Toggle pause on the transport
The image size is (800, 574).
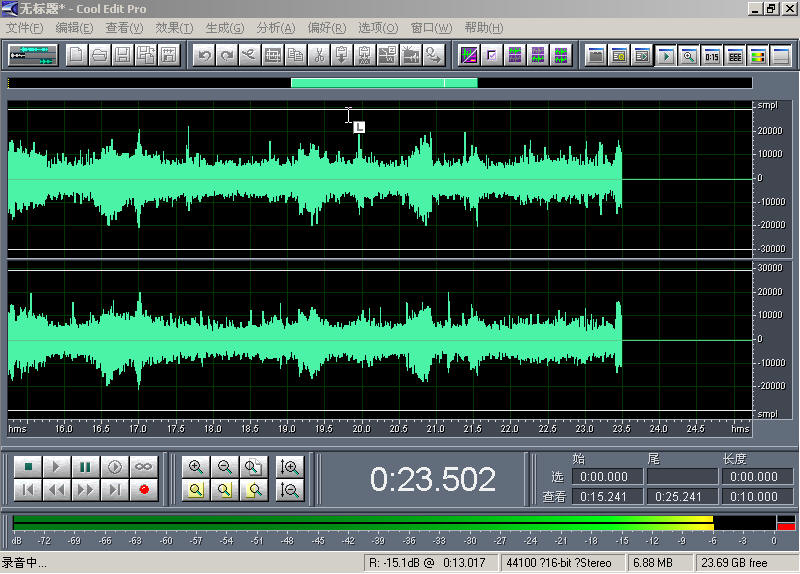(x=86, y=467)
